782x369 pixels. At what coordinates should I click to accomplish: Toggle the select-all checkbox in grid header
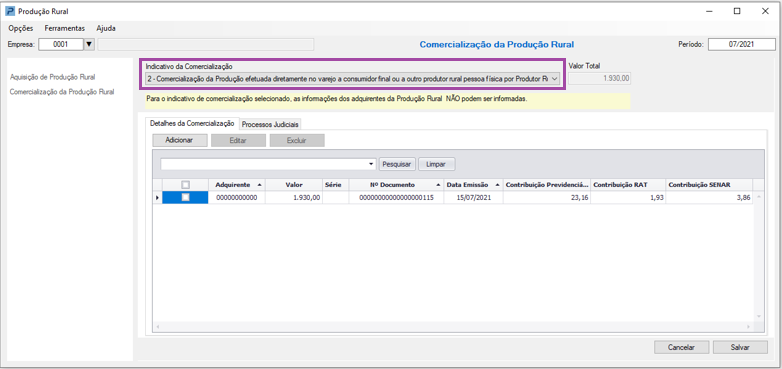(186, 184)
